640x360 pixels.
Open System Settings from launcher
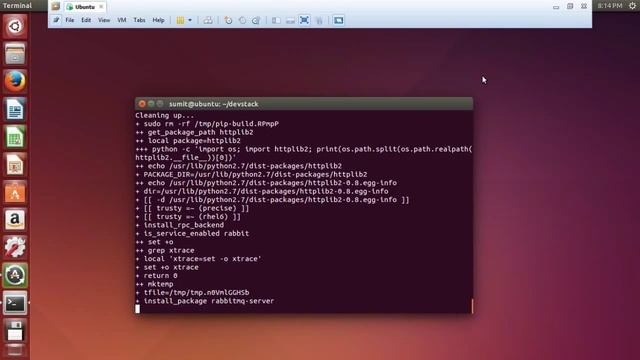pyautogui.click(x=15, y=247)
